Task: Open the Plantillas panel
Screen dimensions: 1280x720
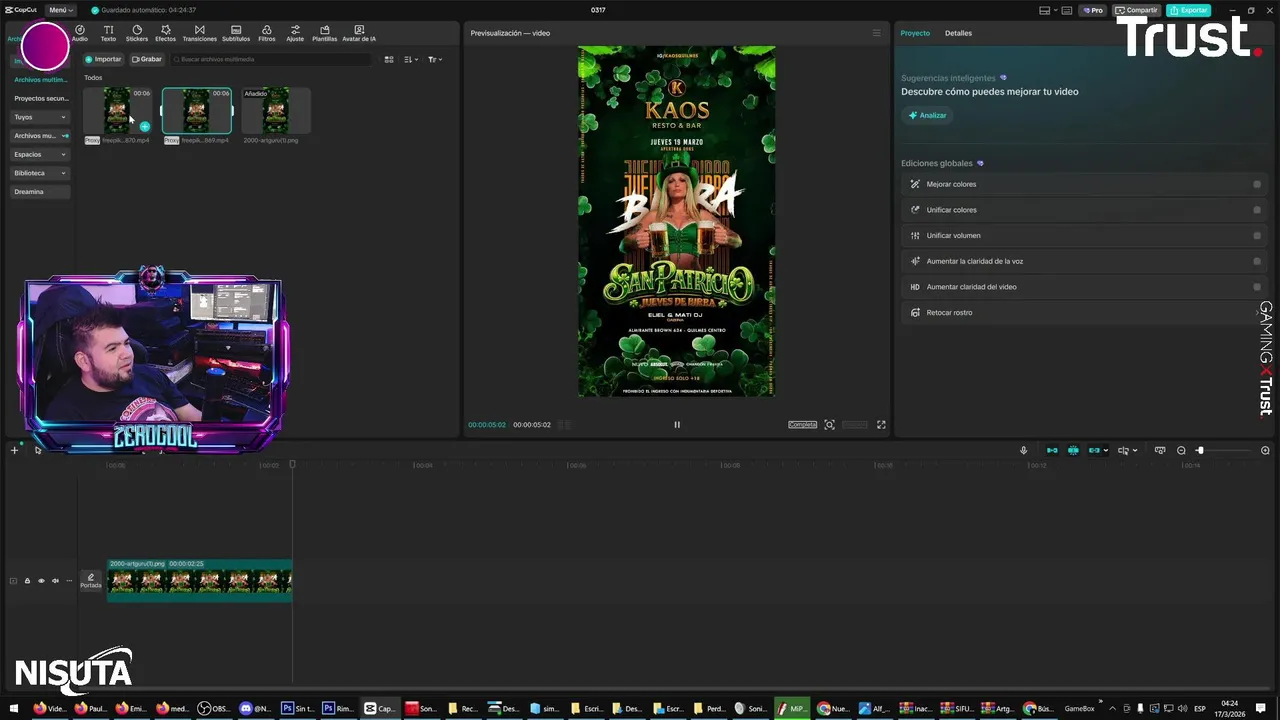Action: (x=325, y=33)
